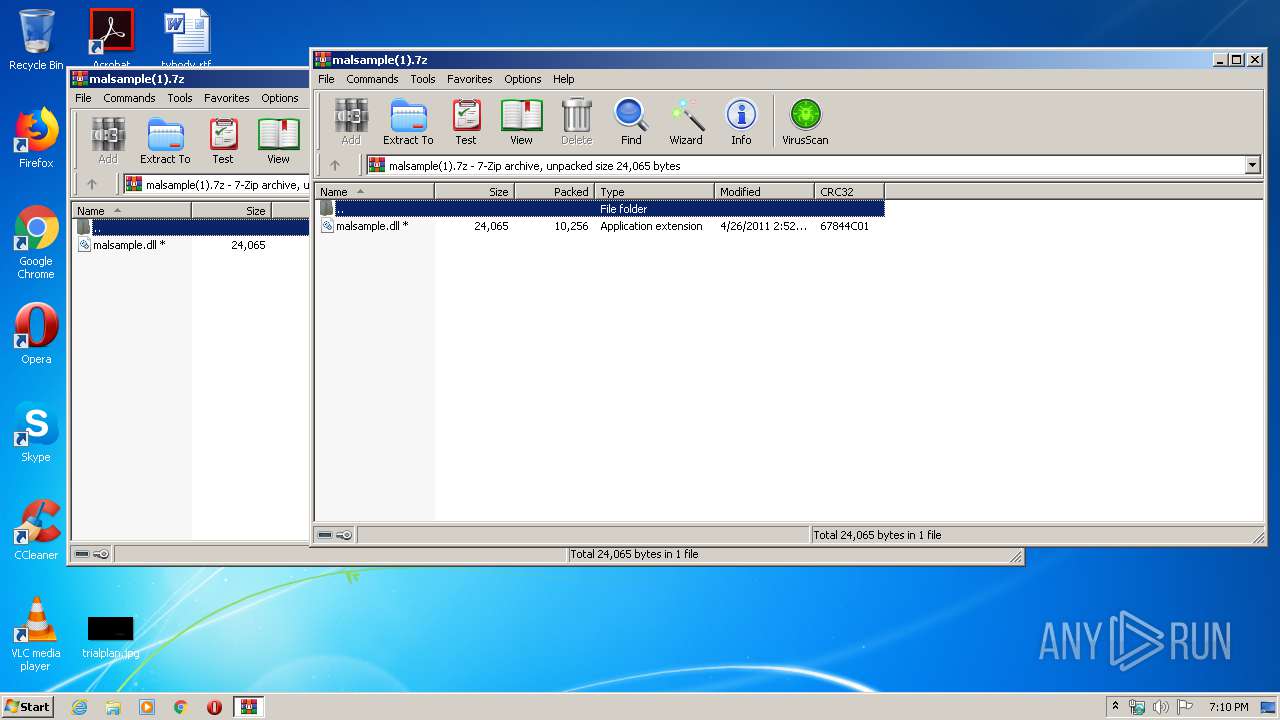Sort by Type column header
The width and height of the screenshot is (1280, 720).
(655, 192)
